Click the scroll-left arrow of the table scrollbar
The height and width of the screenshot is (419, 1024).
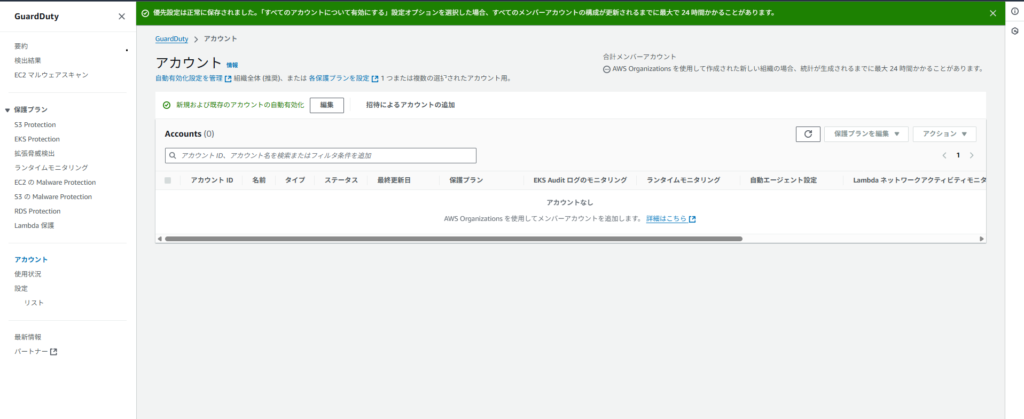(160, 239)
